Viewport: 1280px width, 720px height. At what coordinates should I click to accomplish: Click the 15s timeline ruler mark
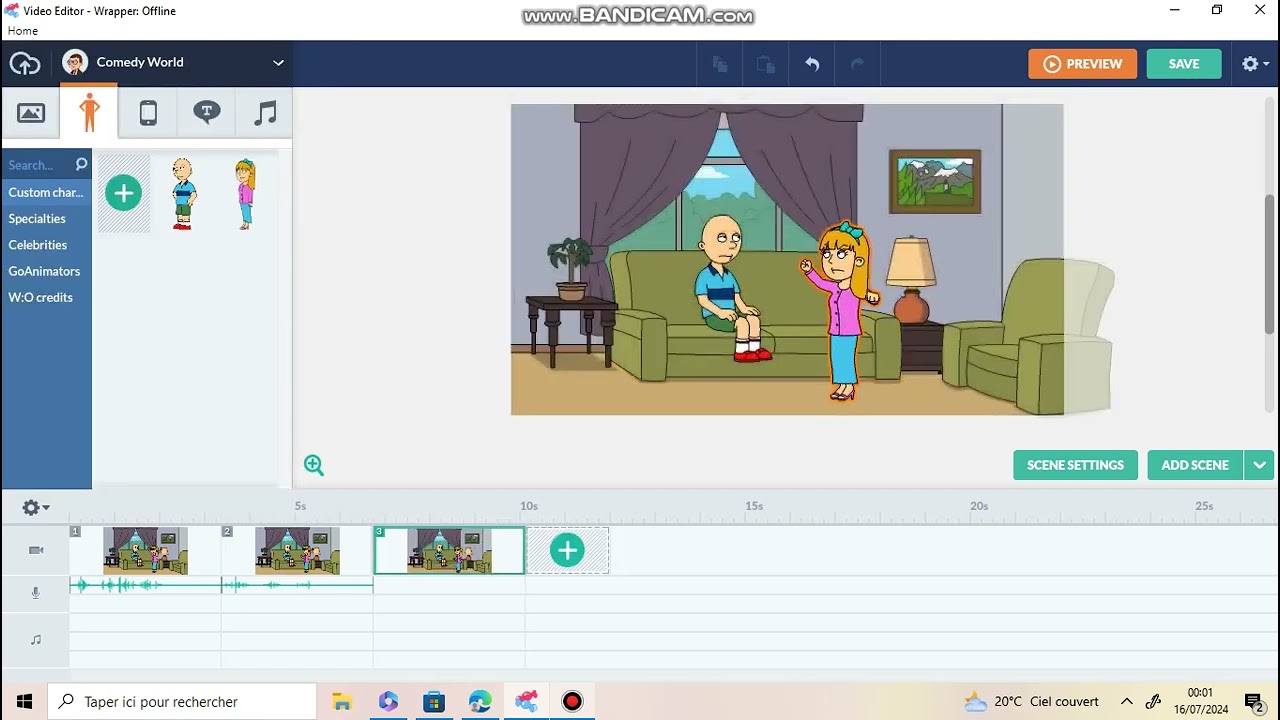pos(754,506)
